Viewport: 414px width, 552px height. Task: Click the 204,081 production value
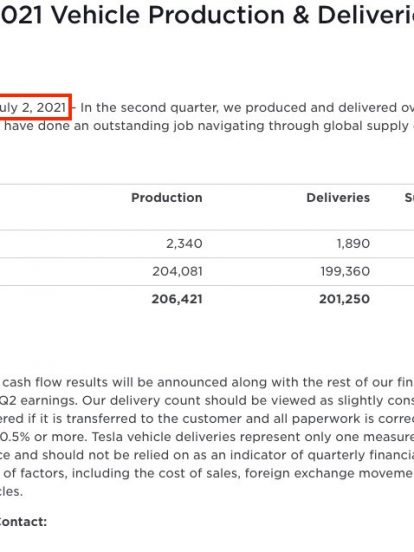pyautogui.click(x=177, y=271)
